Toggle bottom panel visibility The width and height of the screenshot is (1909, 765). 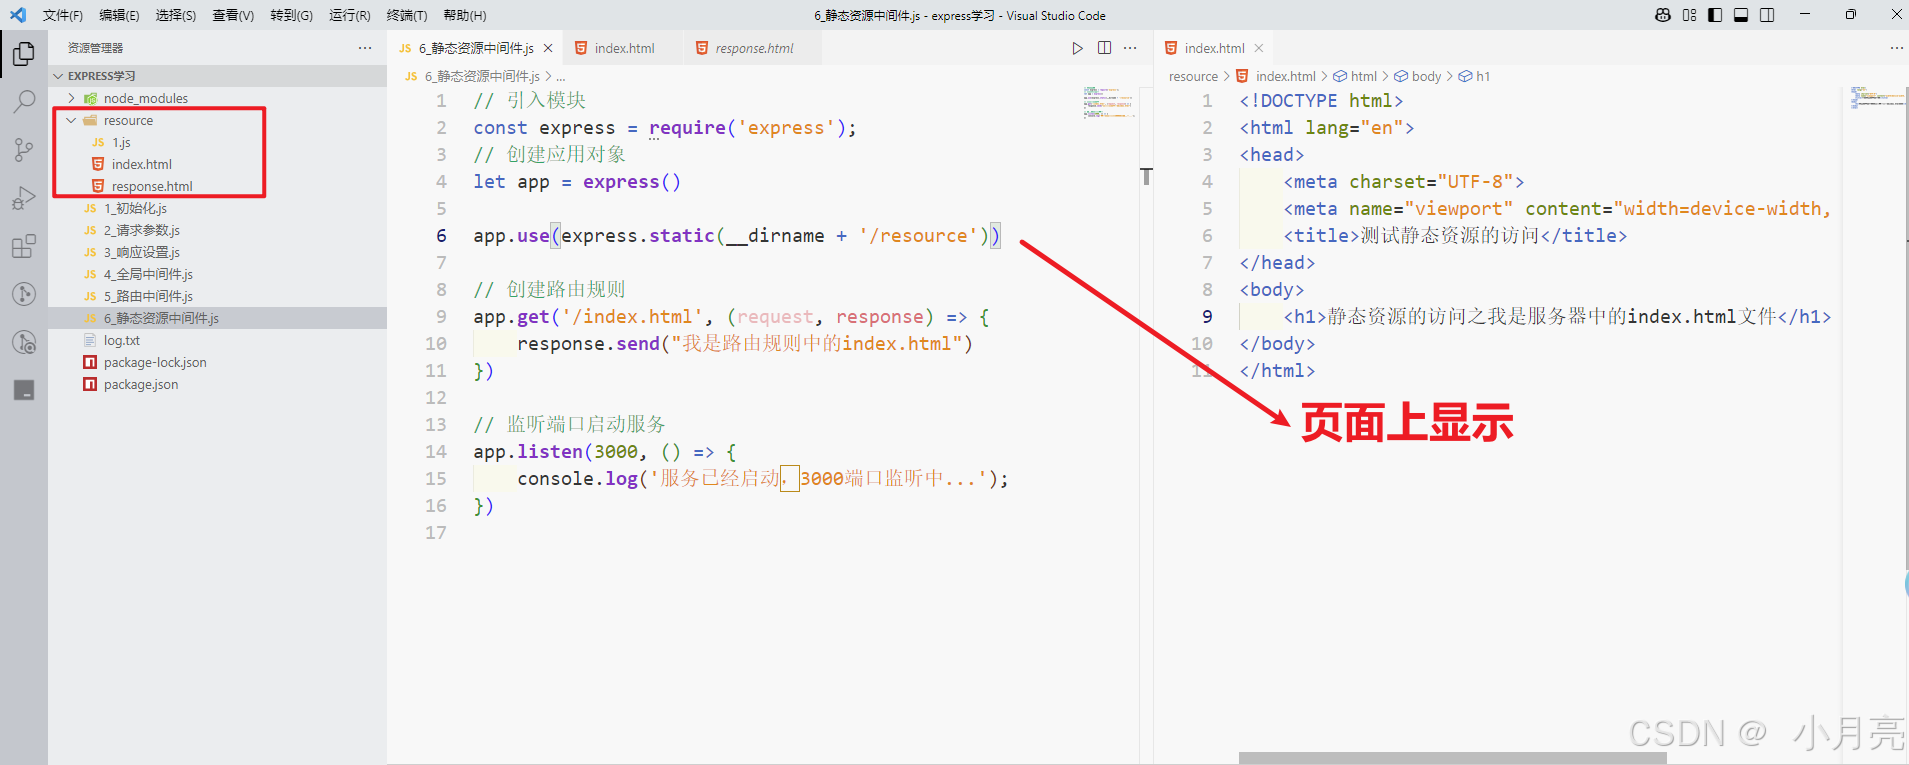click(1741, 15)
